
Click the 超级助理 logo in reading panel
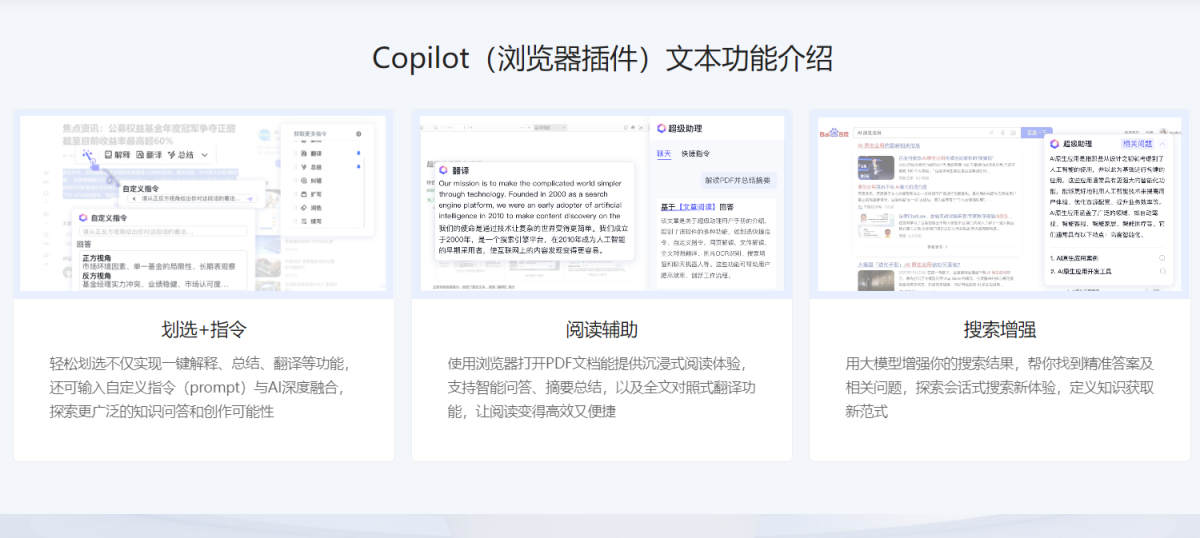[662, 128]
